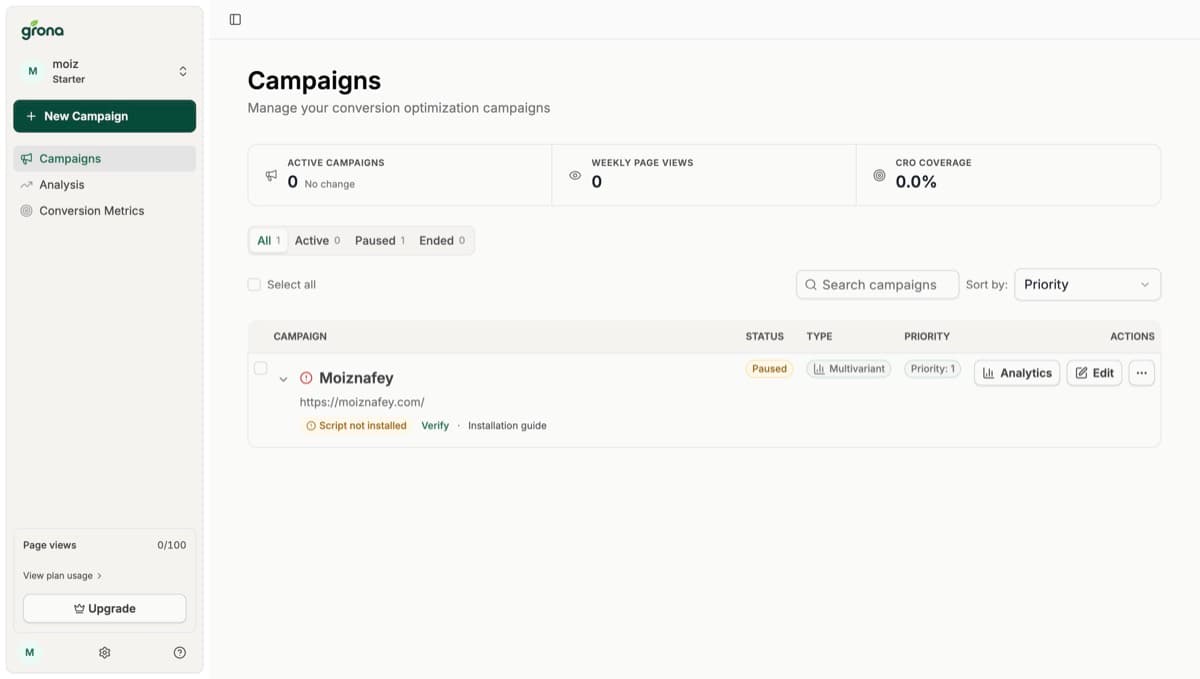Open the help question-mark icon
Screen dimensions: 1200x679
[180, 652]
